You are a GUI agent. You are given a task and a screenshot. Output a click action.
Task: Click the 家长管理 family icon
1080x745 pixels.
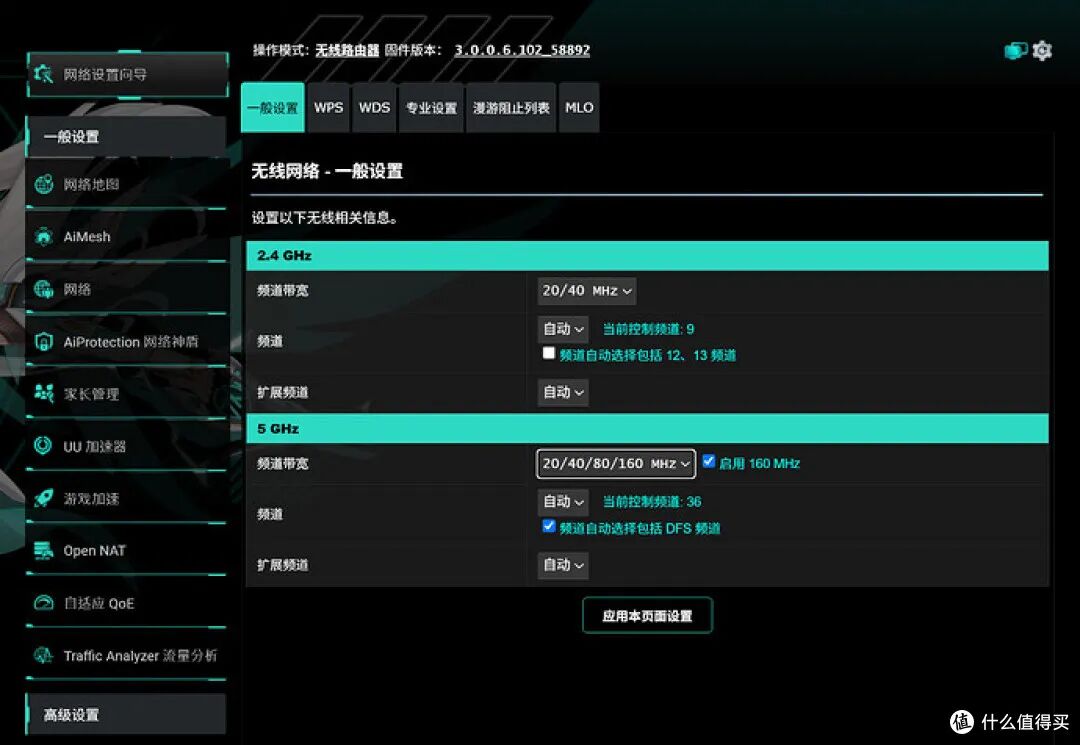pyautogui.click(x=43, y=394)
